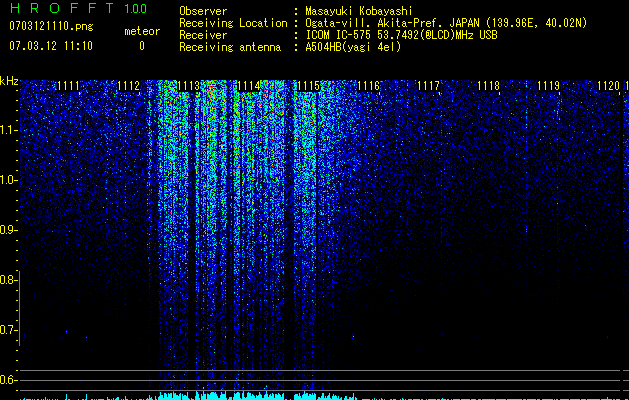Click the 1120 time marker
The image size is (629, 400).
[609, 86]
